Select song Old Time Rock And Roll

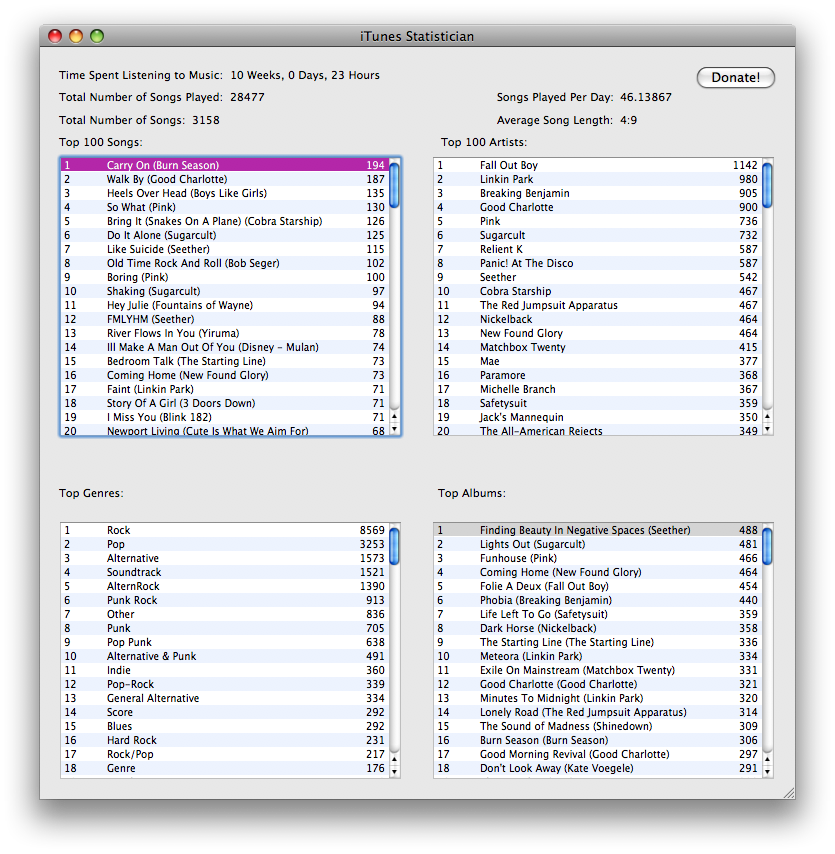point(225,263)
